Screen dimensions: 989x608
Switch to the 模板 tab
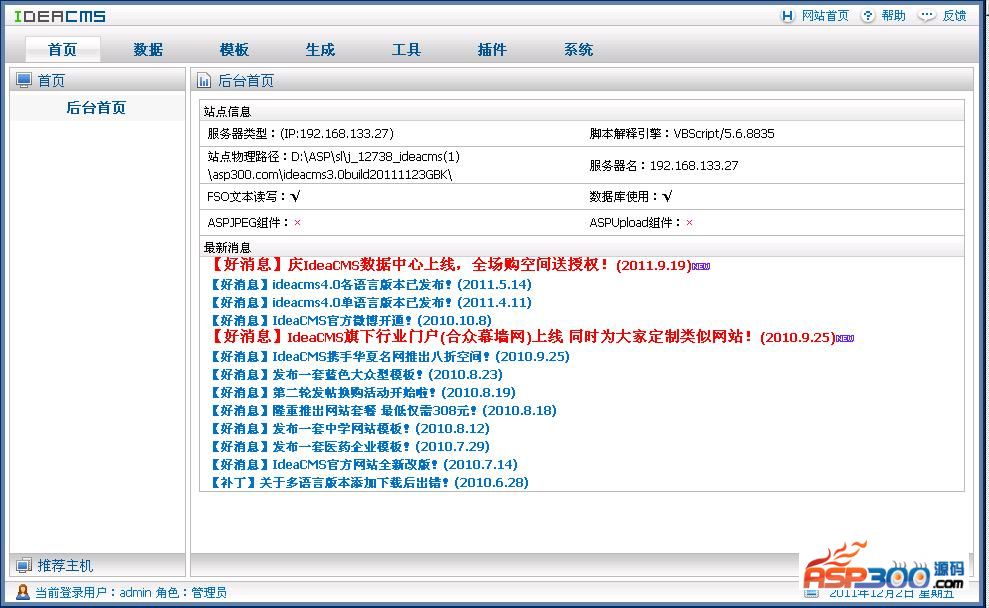point(234,49)
